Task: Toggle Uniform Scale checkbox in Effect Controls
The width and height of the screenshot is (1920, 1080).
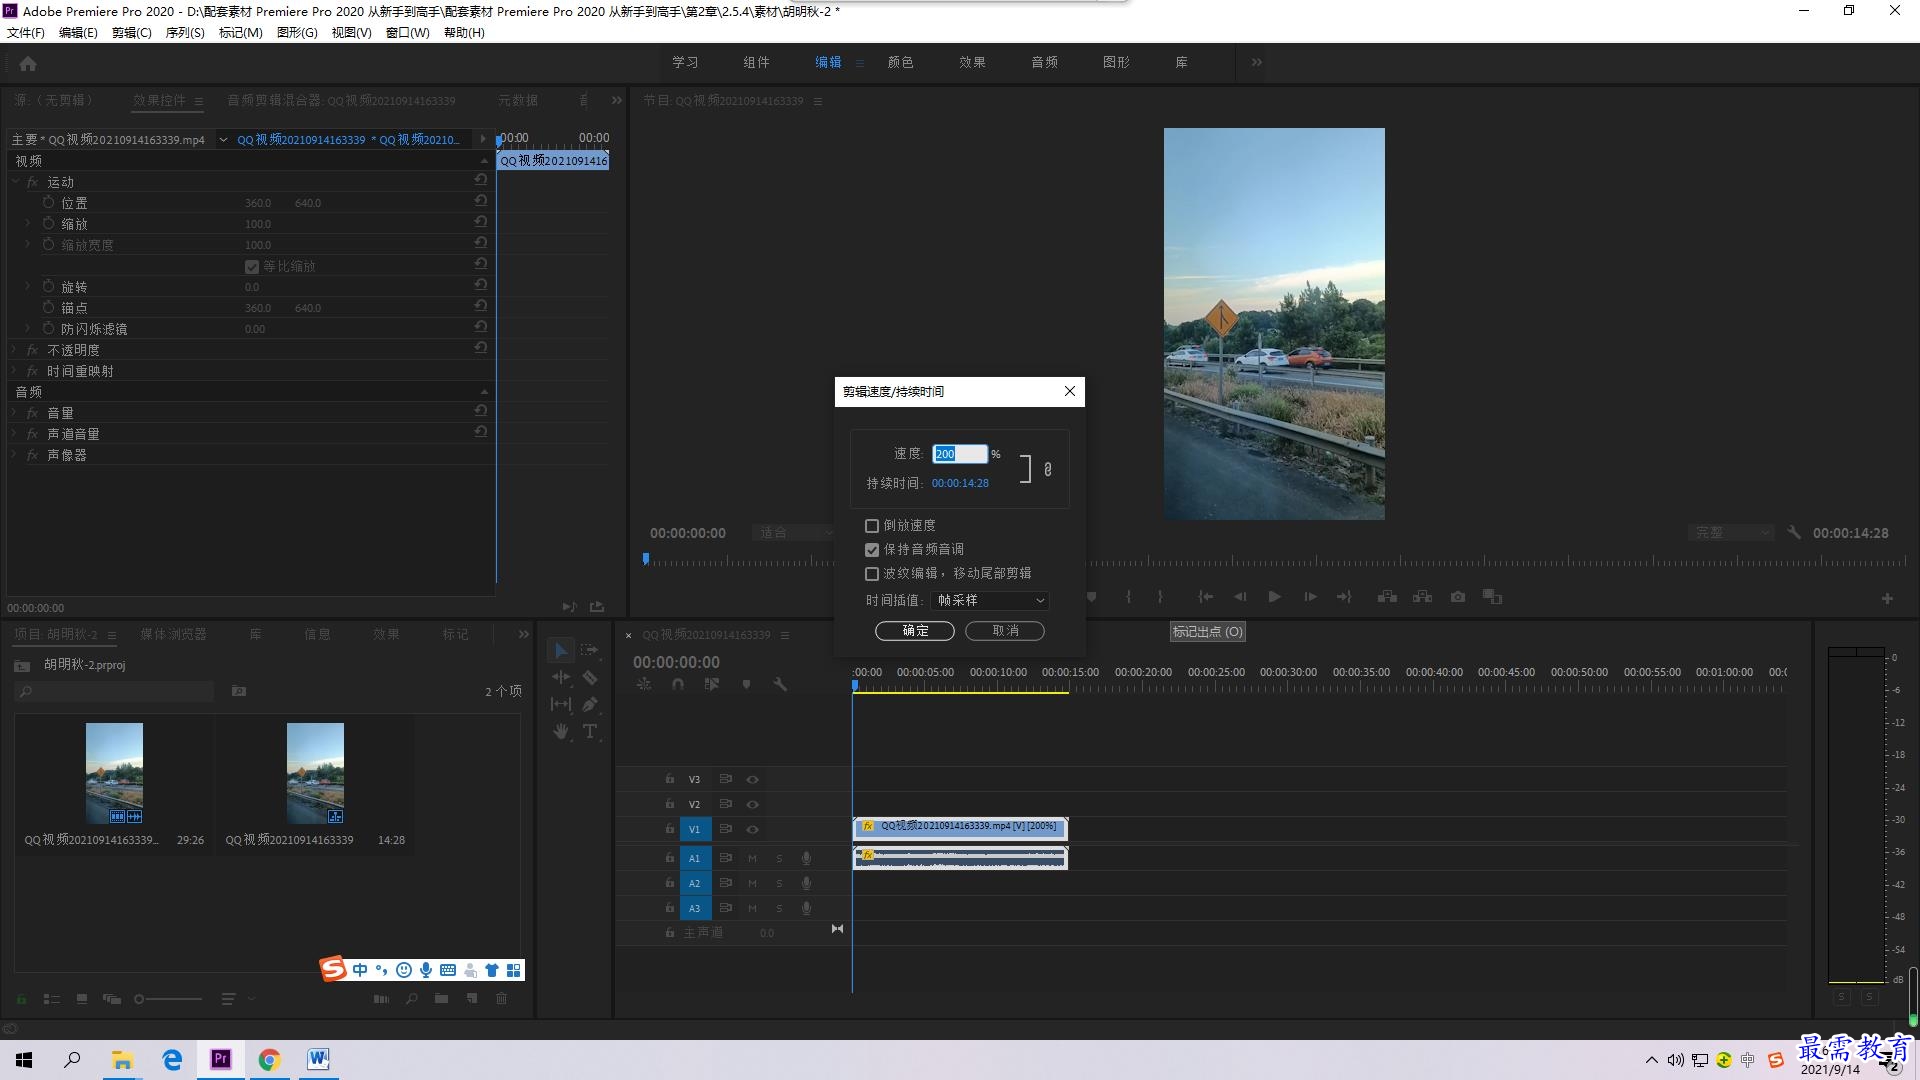Action: click(x=252, y=267)
